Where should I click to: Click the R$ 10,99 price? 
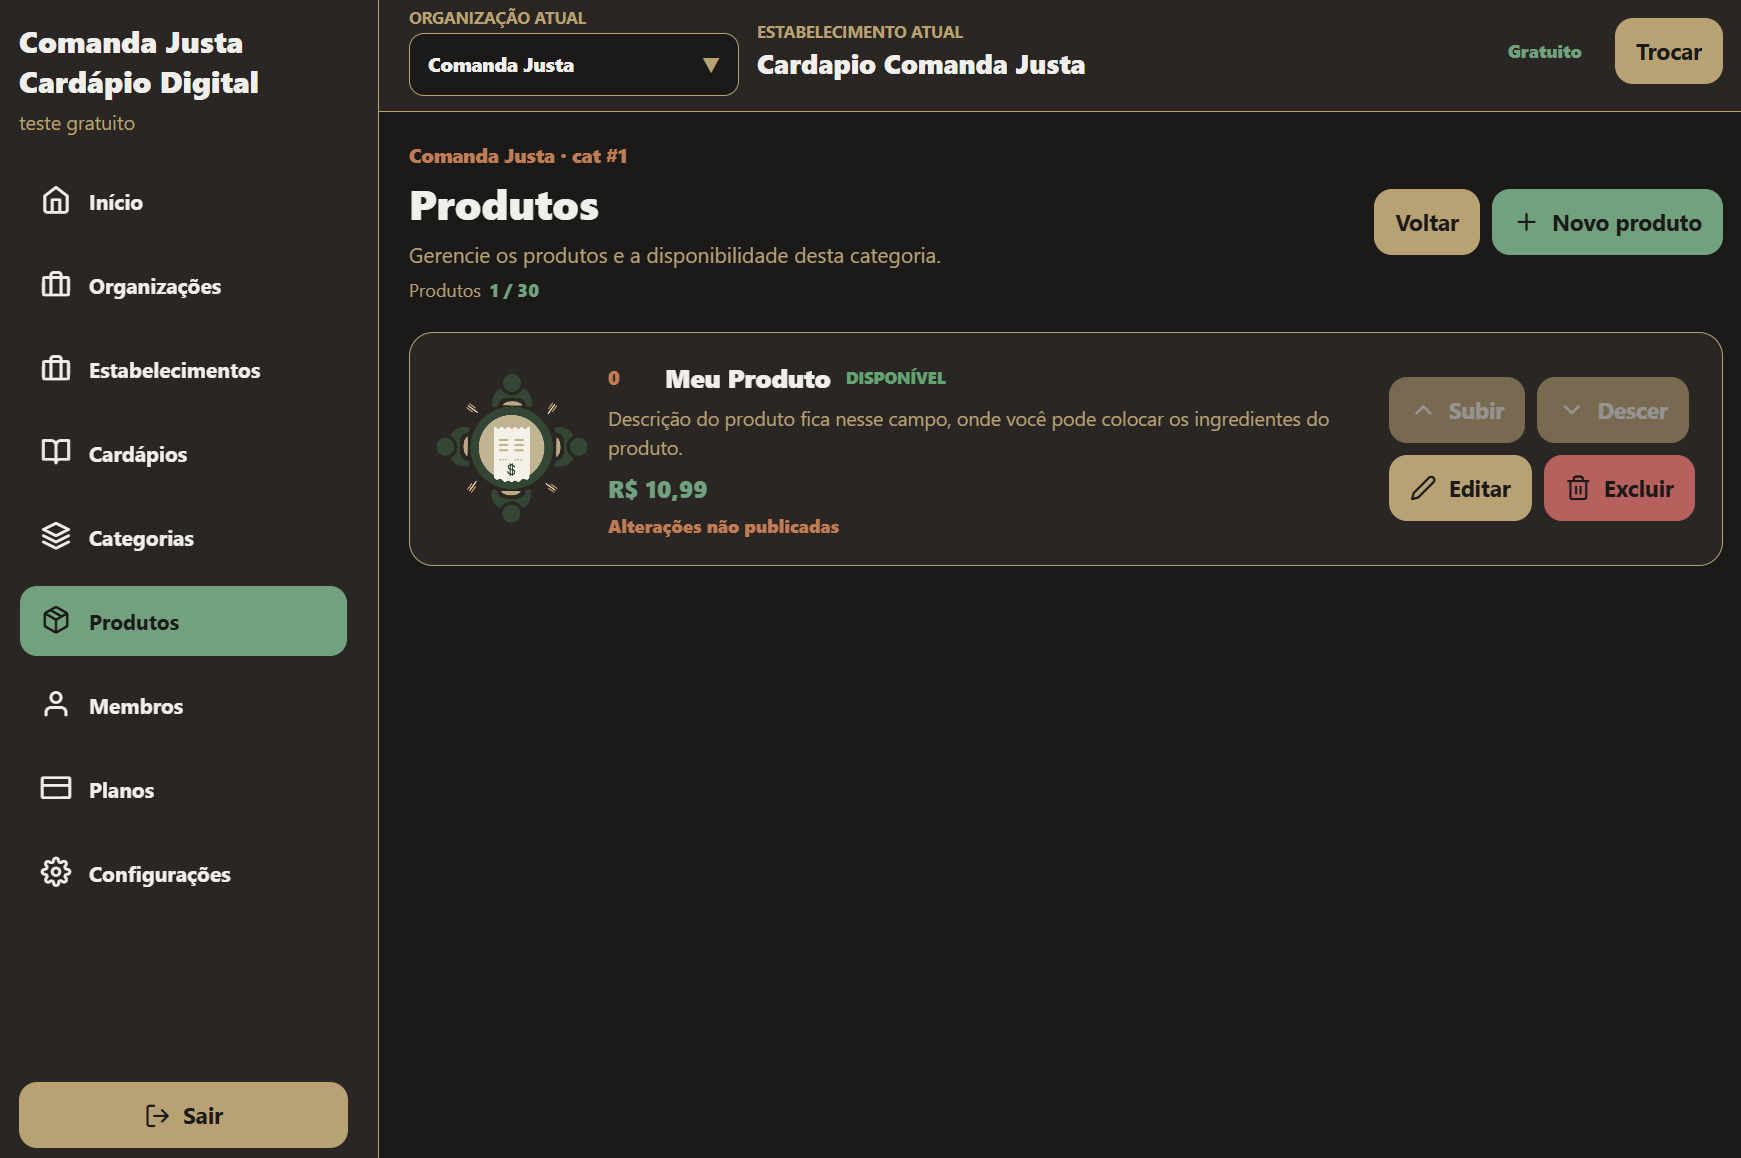coord(658,489)
